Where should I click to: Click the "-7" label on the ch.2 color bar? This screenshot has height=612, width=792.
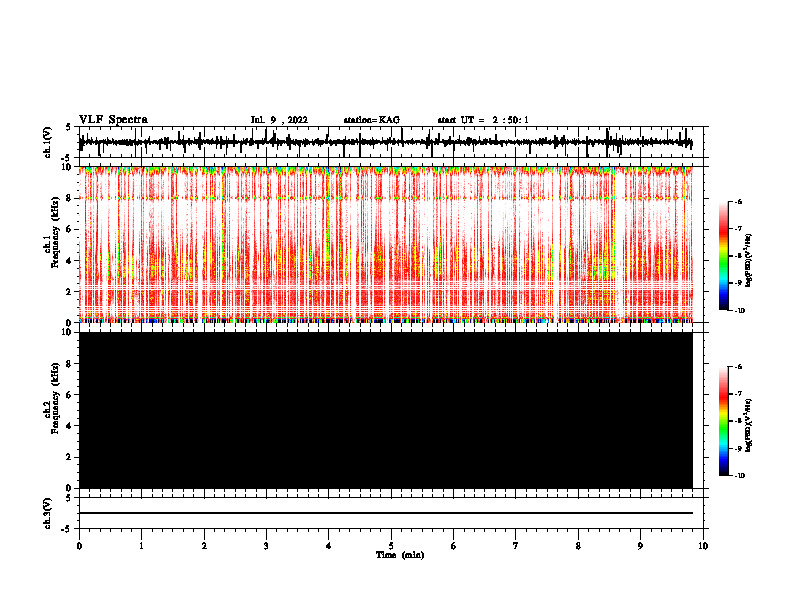[738, 394]
